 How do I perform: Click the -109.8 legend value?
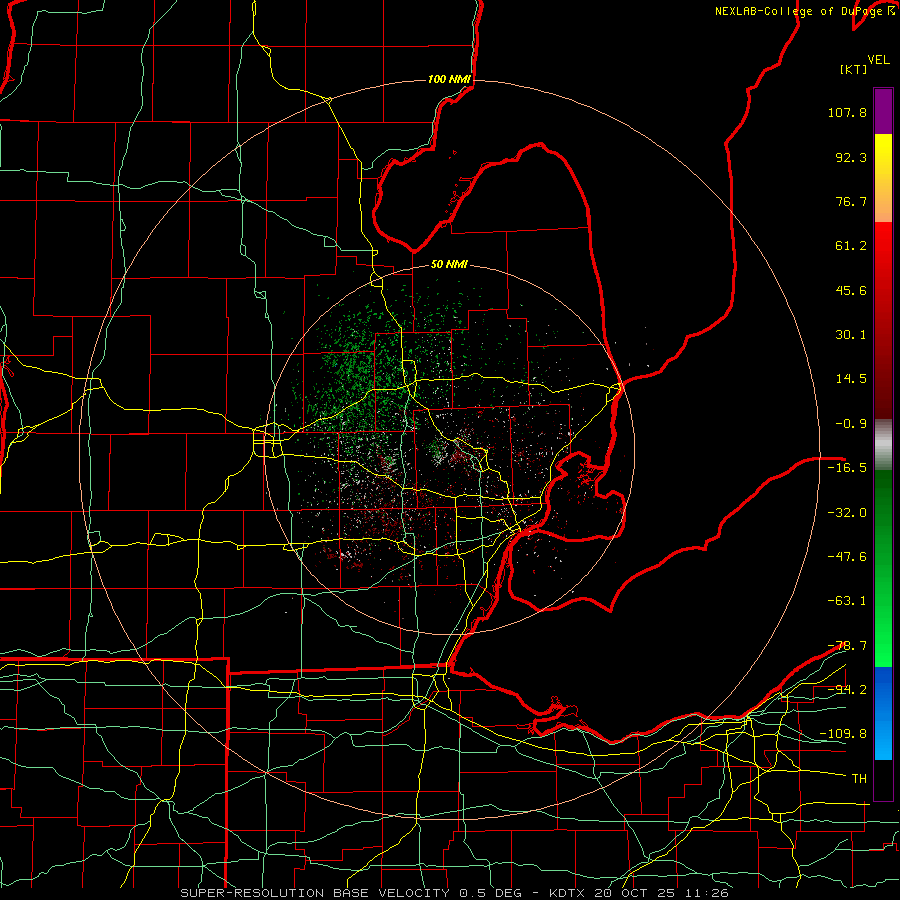click(x=843, y=734)
